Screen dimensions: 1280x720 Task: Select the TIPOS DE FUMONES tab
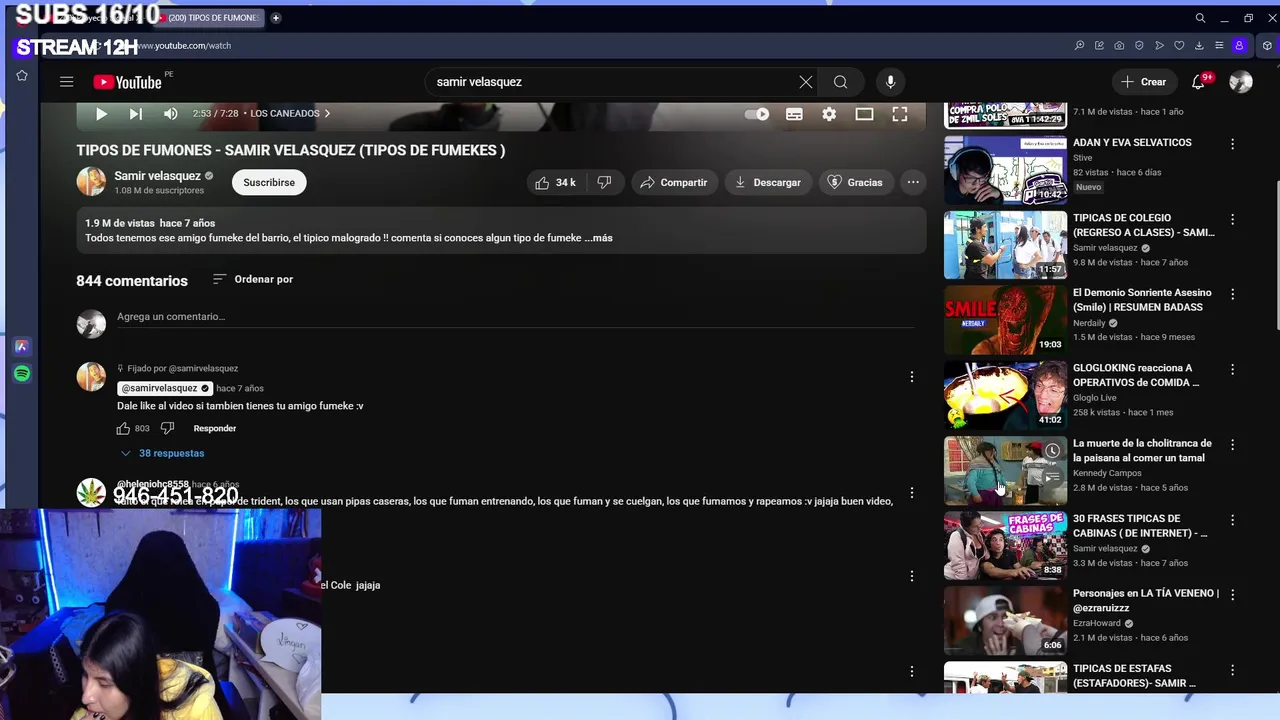210,18
